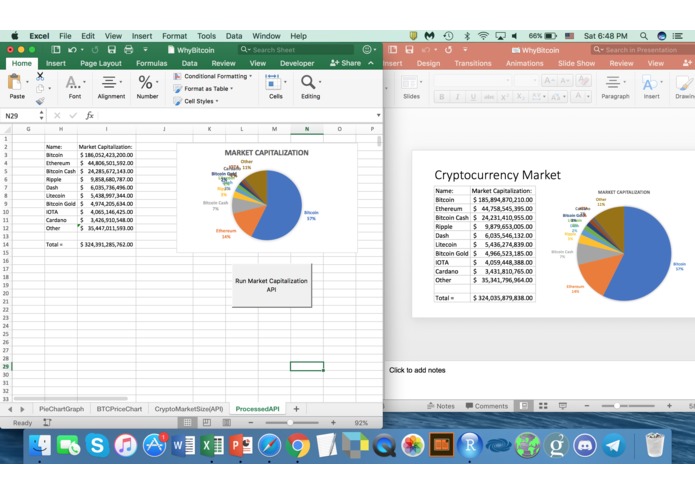Open Google Chrome from the Dock
The width and height of the screenshot is (695, 494).
point(298,445)
